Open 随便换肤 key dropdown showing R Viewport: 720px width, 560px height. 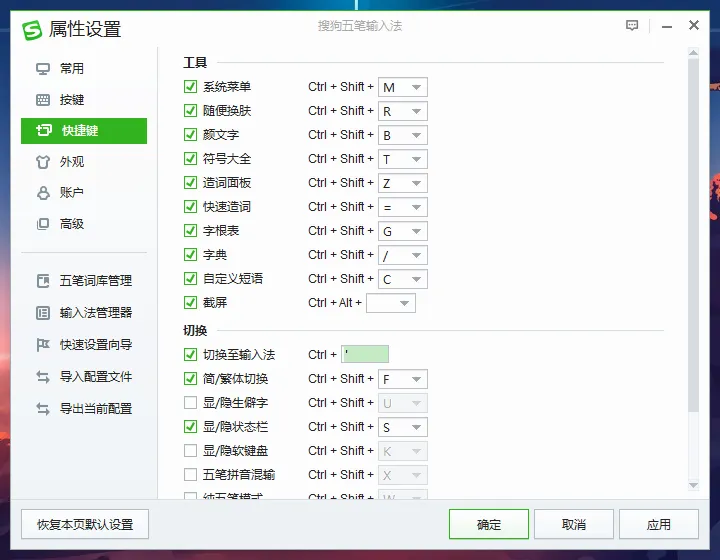(403, 111)
